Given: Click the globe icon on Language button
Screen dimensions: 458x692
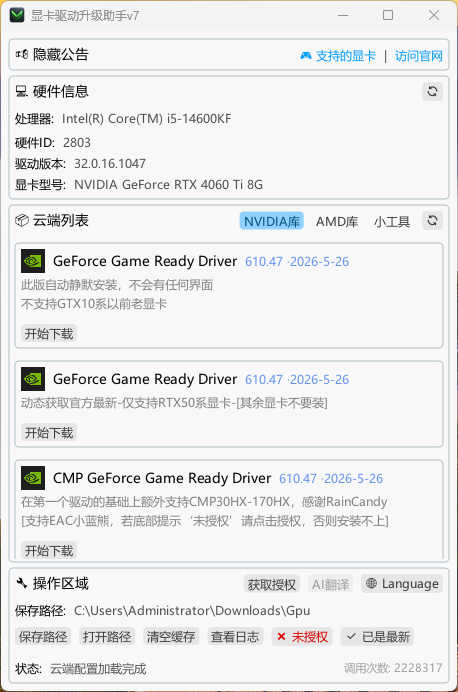Looking at the screenshot, I should [x=372, y=583].
